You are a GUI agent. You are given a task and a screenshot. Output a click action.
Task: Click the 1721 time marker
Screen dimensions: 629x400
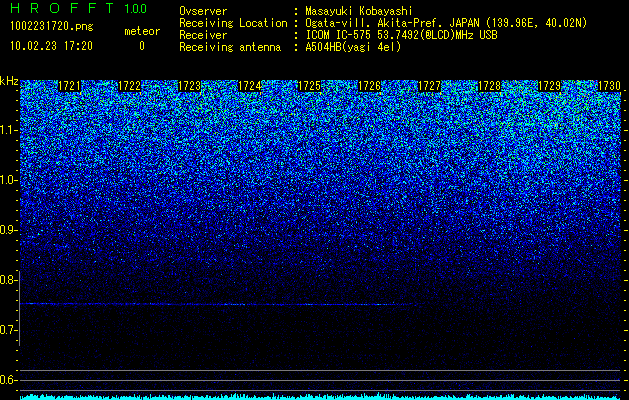point(69,86)
